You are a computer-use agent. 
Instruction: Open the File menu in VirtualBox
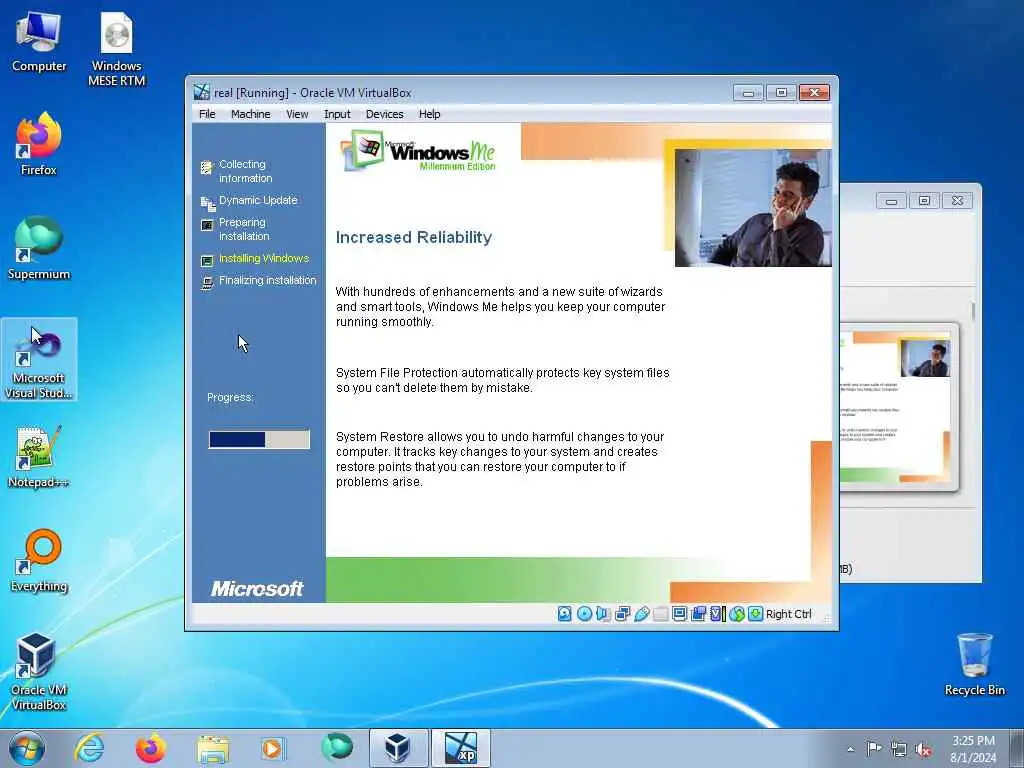pos(207,114)
